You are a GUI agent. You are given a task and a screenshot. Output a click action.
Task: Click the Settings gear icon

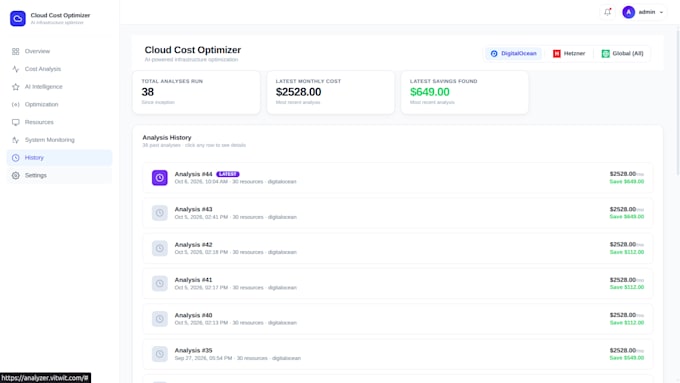point(16,176)
